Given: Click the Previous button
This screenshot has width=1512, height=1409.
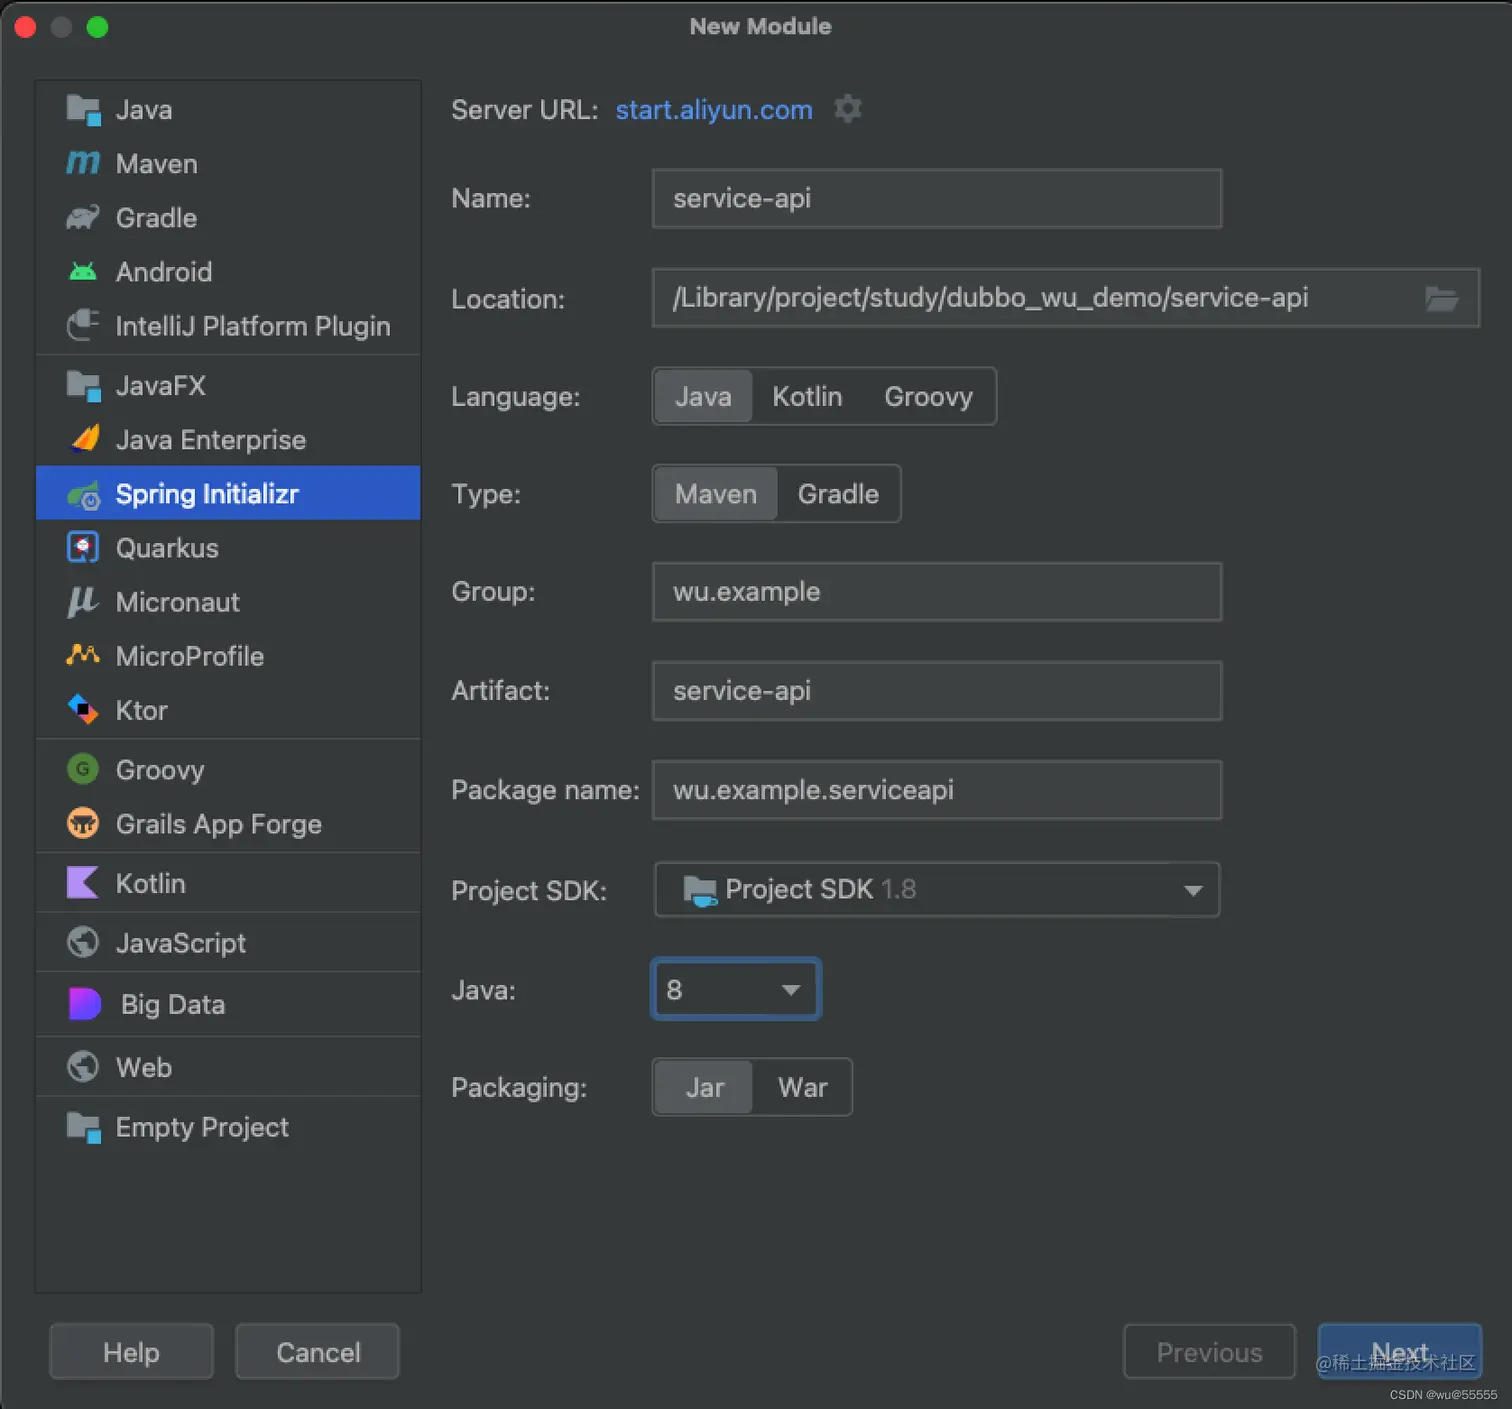Looking at the screenshot, I should point(1209,1352).
